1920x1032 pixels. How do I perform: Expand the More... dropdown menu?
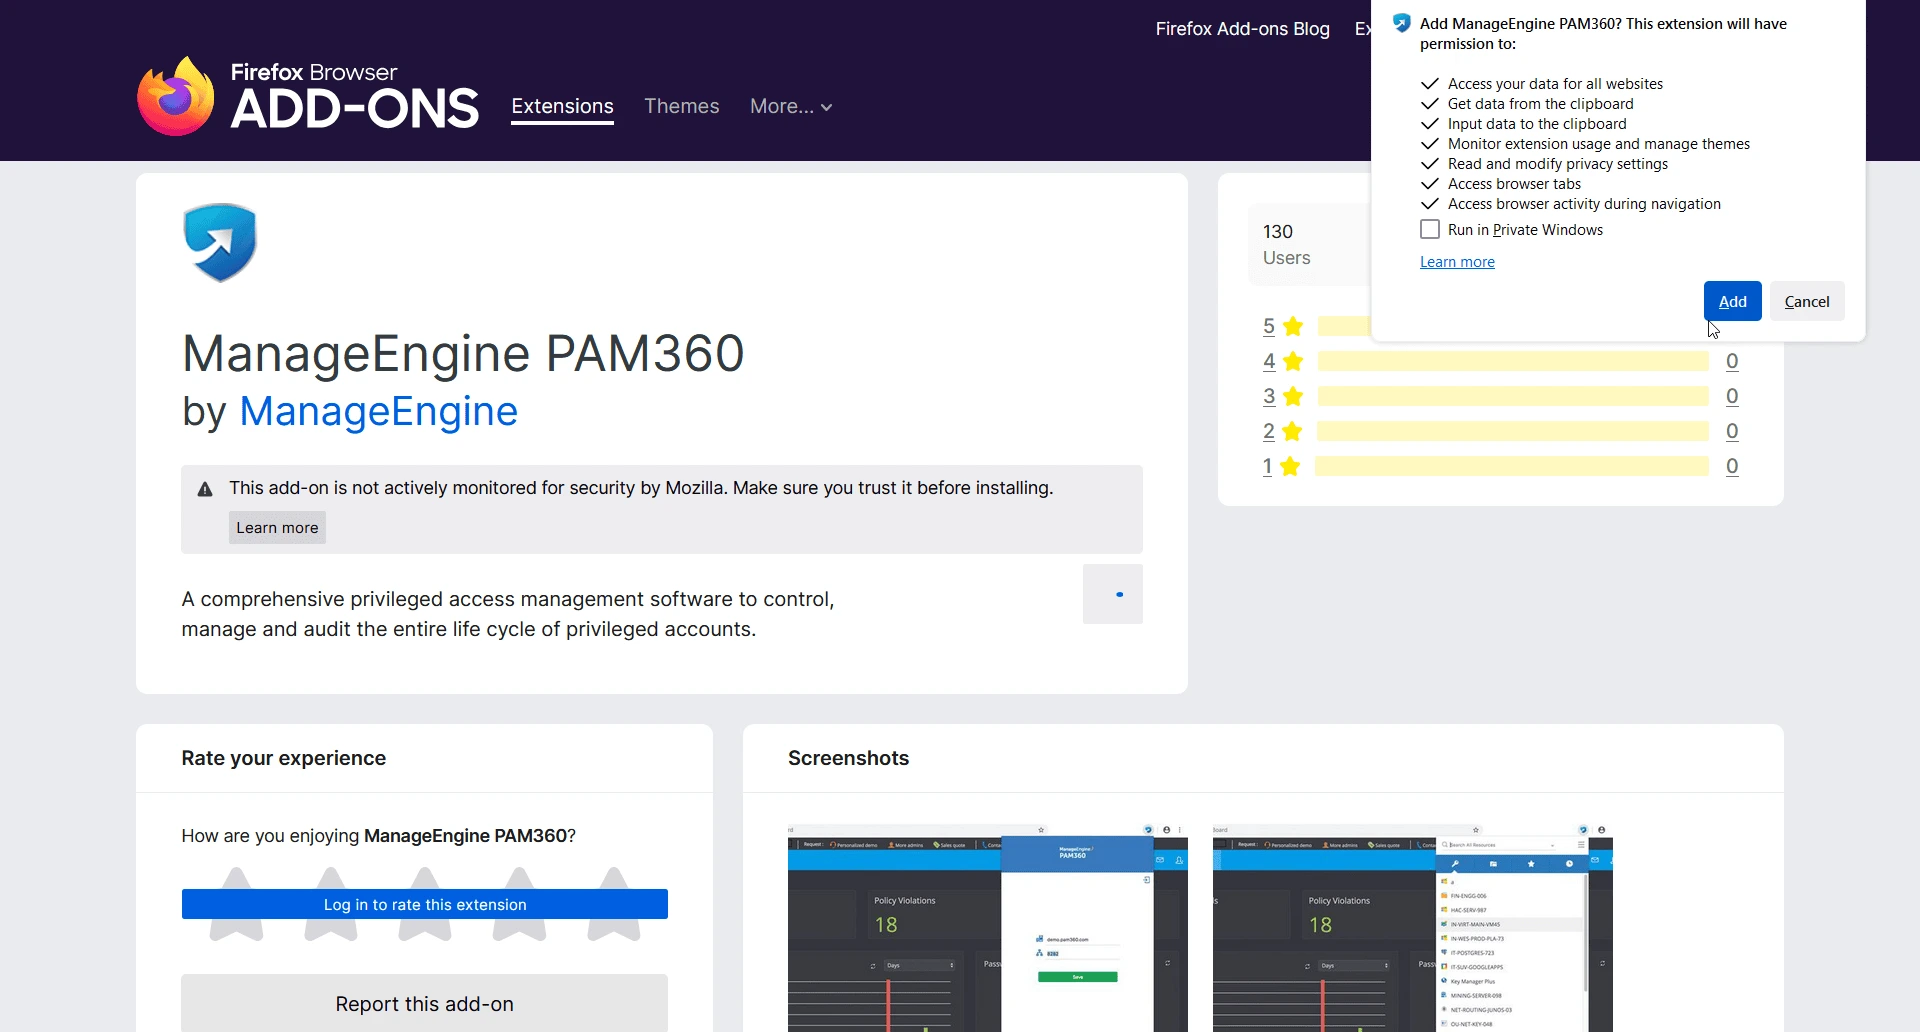(791, 106)
